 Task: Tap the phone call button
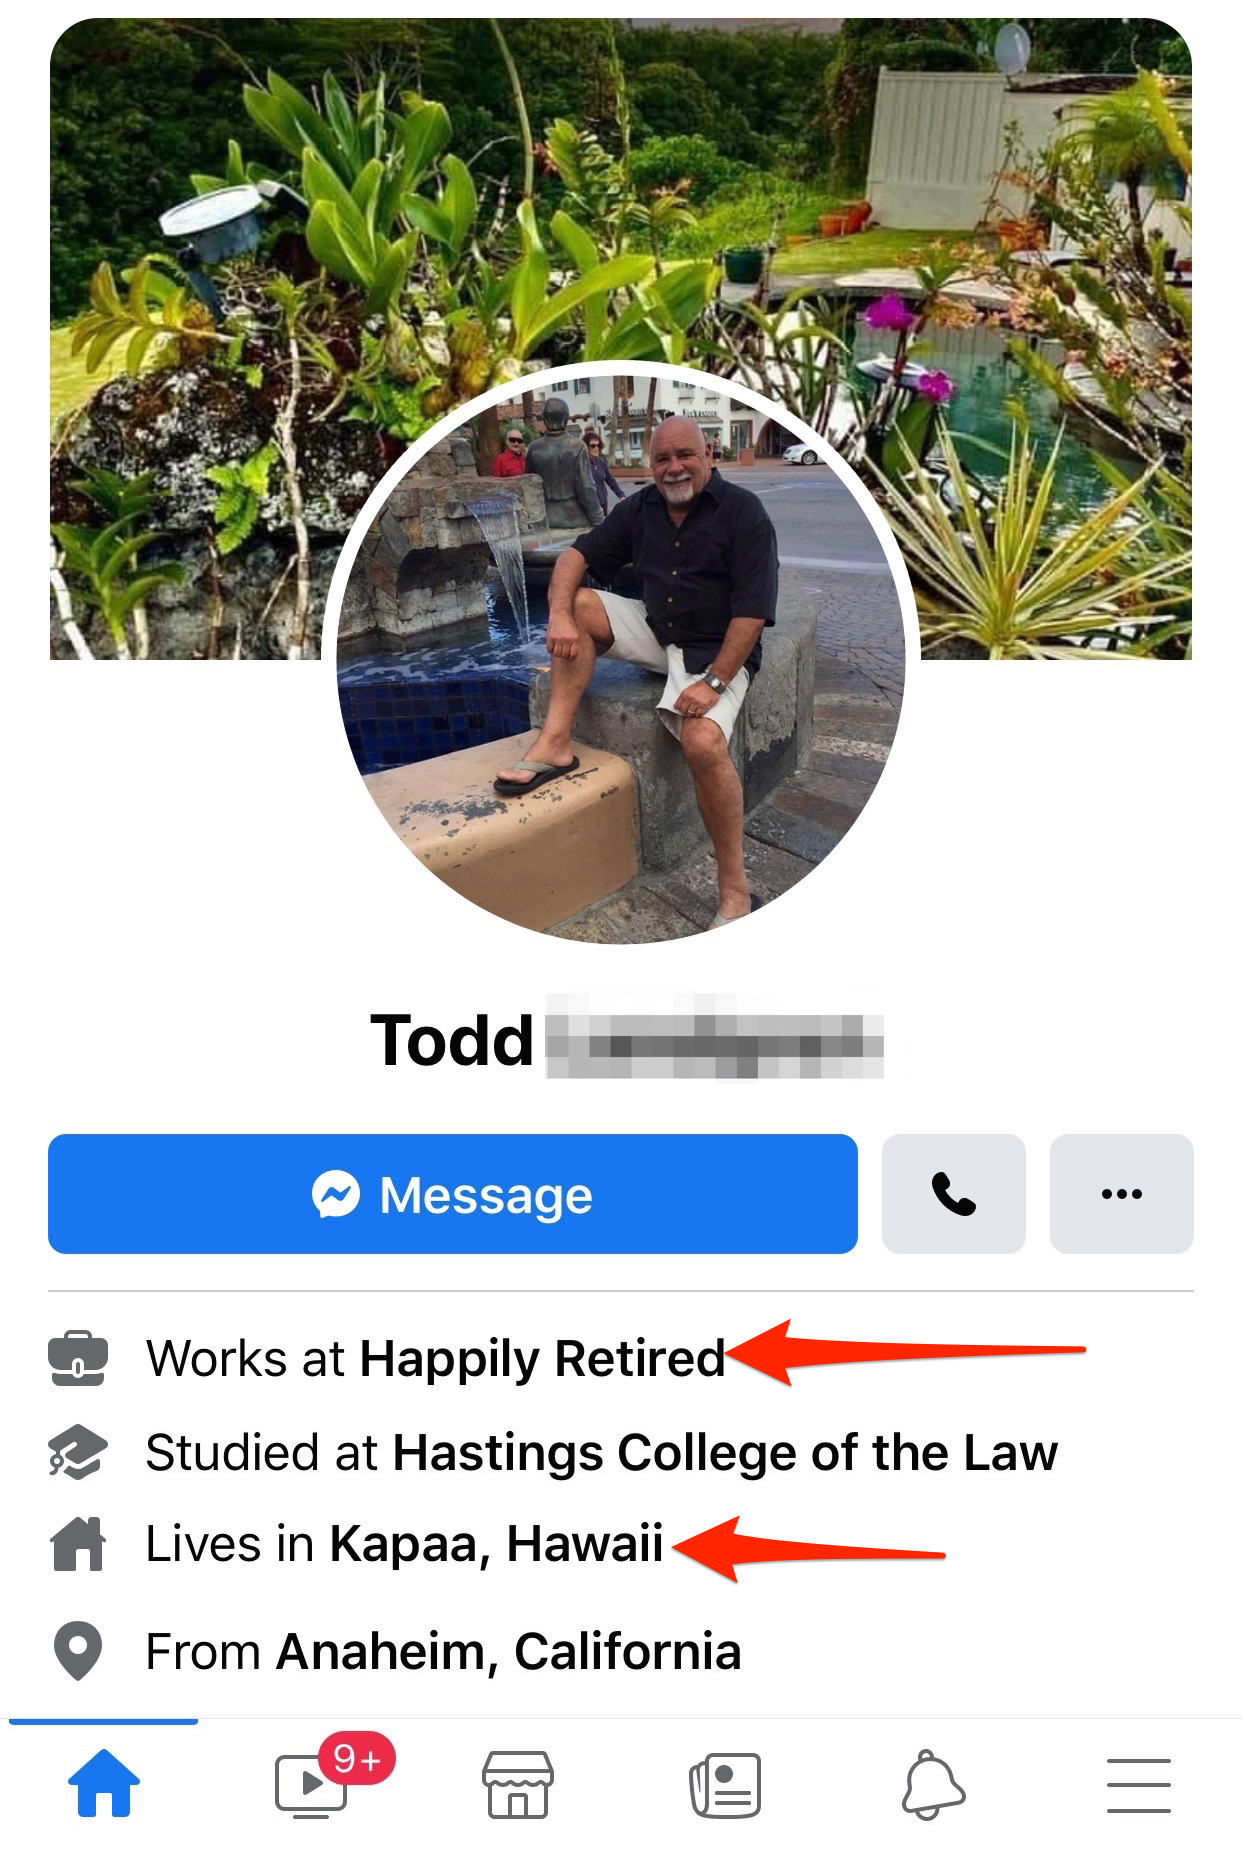pos(954,1194)
